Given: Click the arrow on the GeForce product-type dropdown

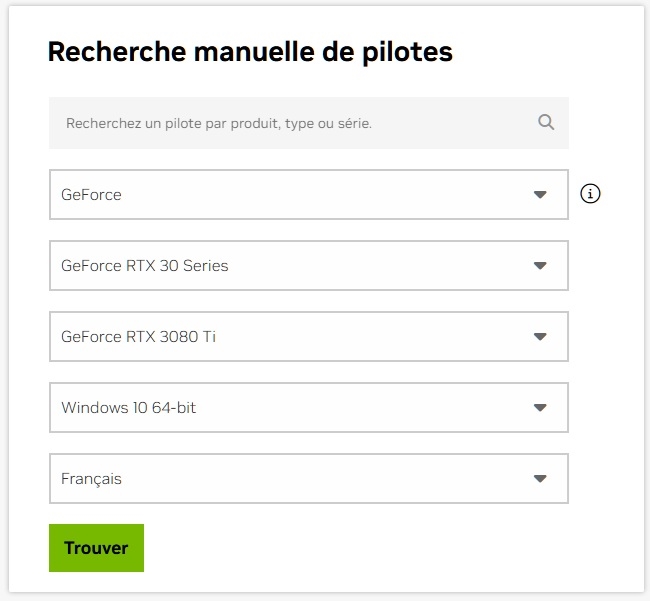Looking at the screenshot, I should [540, 194].
